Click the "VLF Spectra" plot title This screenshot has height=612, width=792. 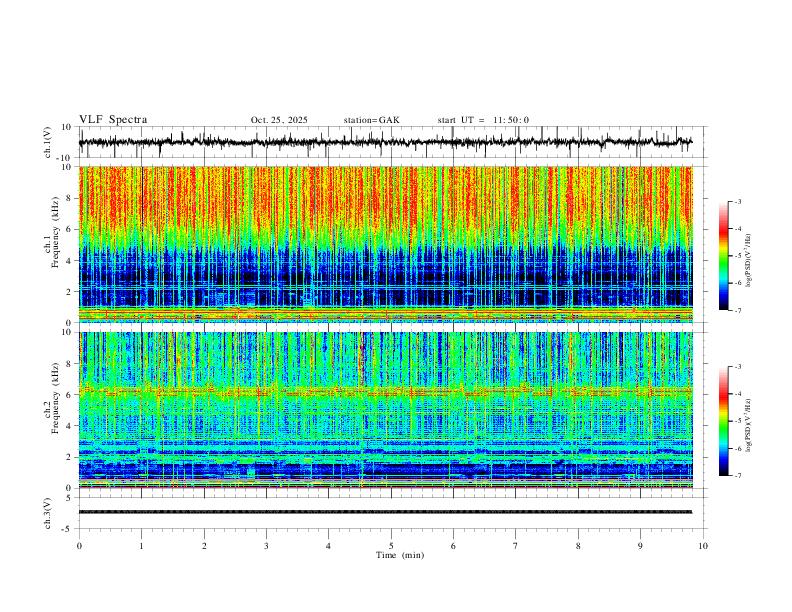click(x=113, y=120)
